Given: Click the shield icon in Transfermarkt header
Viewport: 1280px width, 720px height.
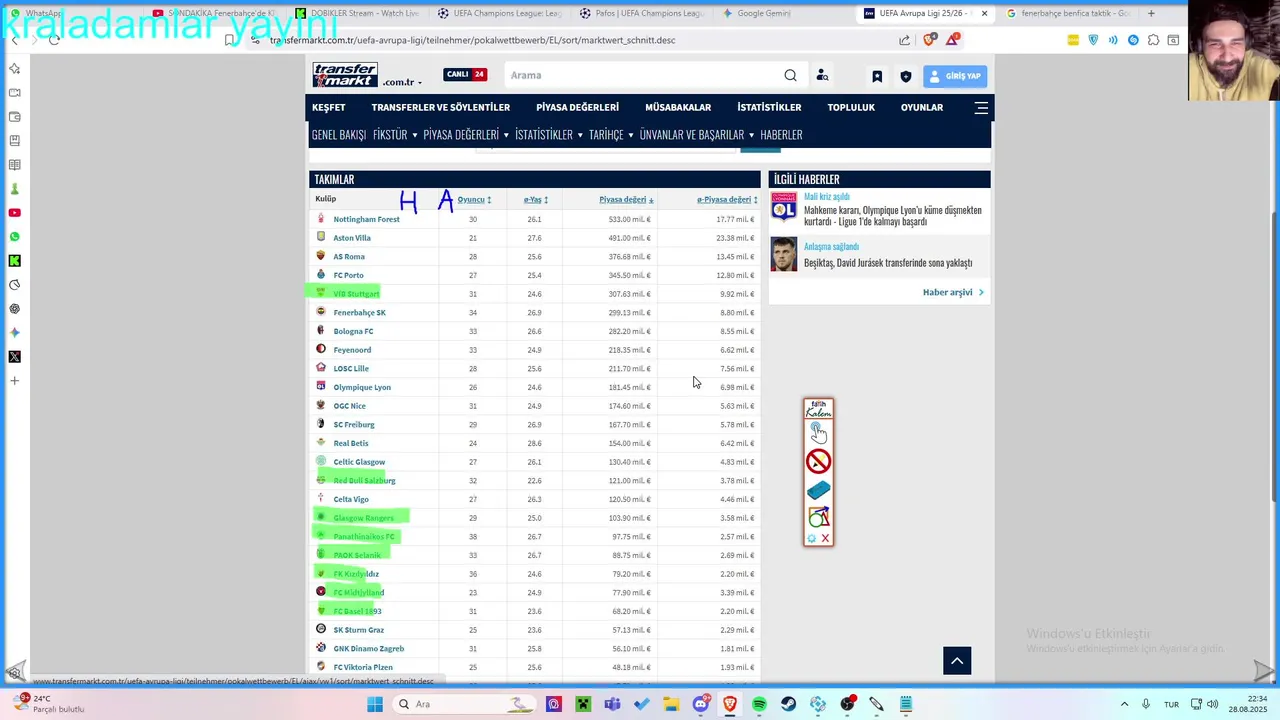Looking at the screenshot, I should 906,76.
